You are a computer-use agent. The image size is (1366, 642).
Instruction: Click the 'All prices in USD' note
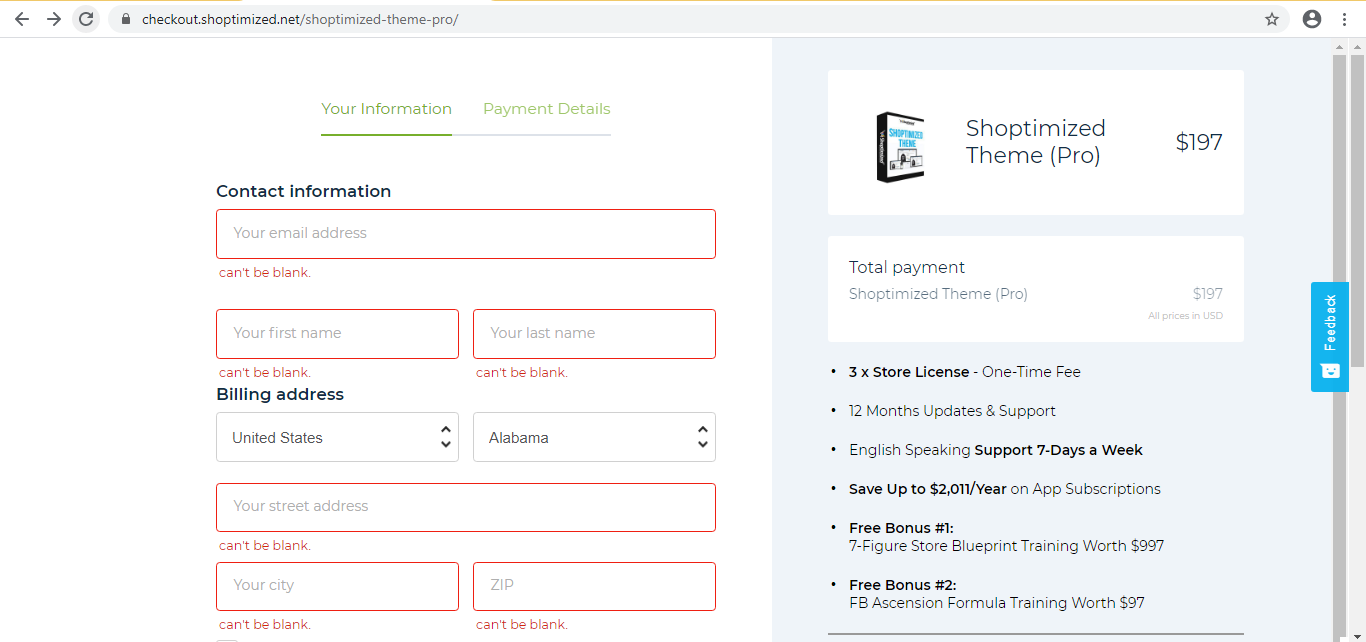tap(1185, 316)
